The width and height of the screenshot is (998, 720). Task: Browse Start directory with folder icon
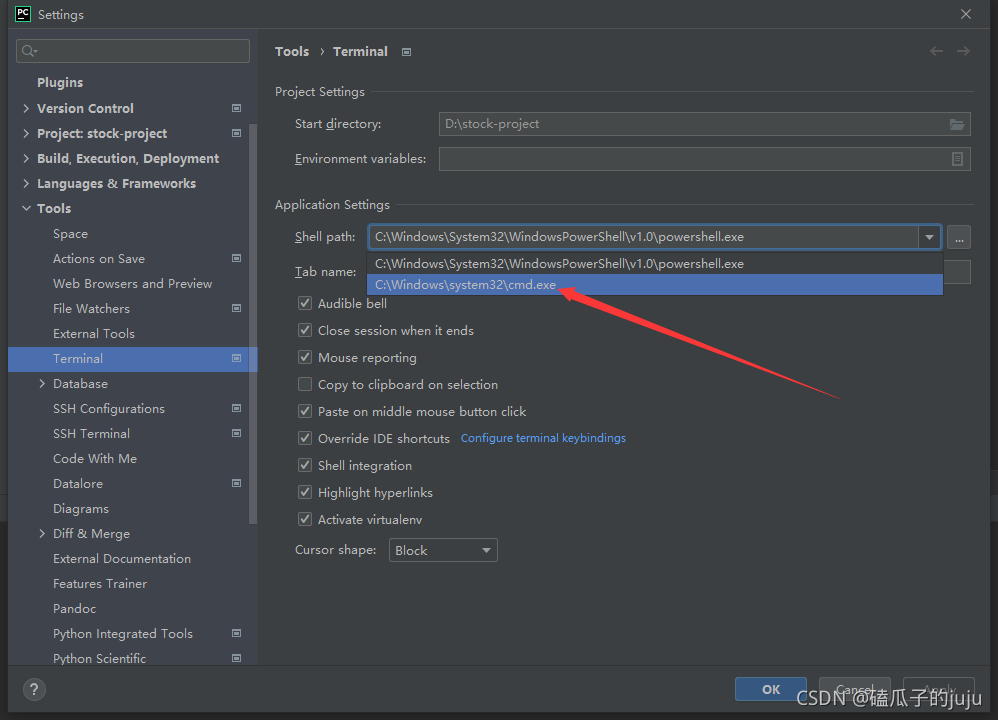click(957, 124)
